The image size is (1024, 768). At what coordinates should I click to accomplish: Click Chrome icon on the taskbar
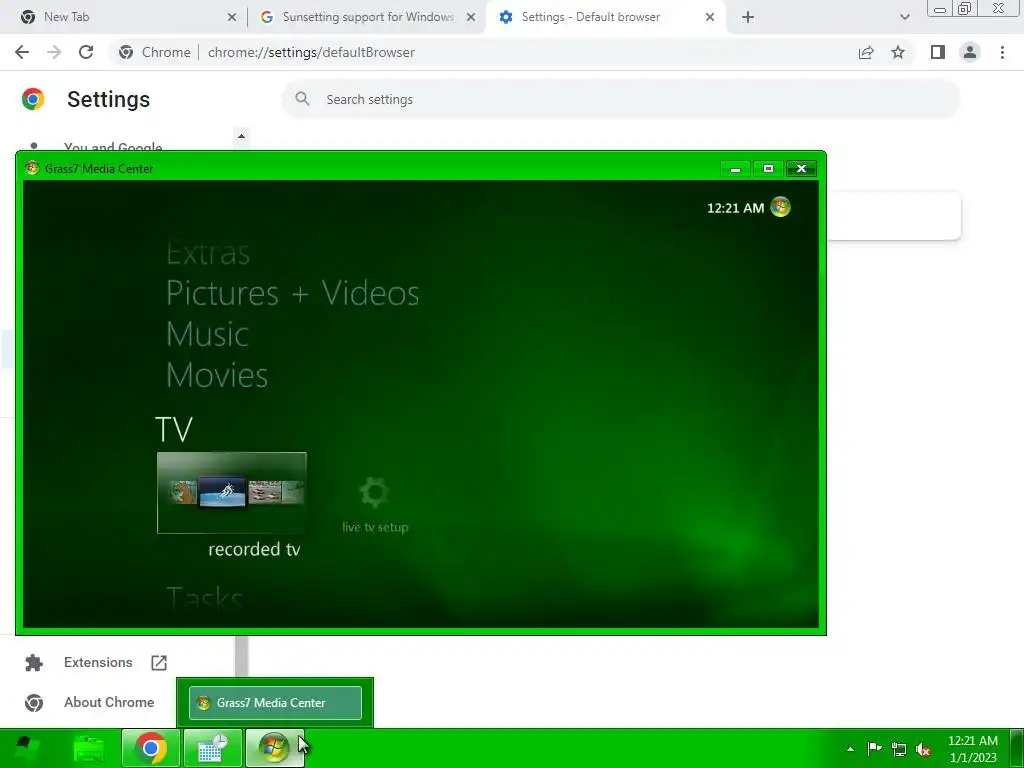coord(151,748)
